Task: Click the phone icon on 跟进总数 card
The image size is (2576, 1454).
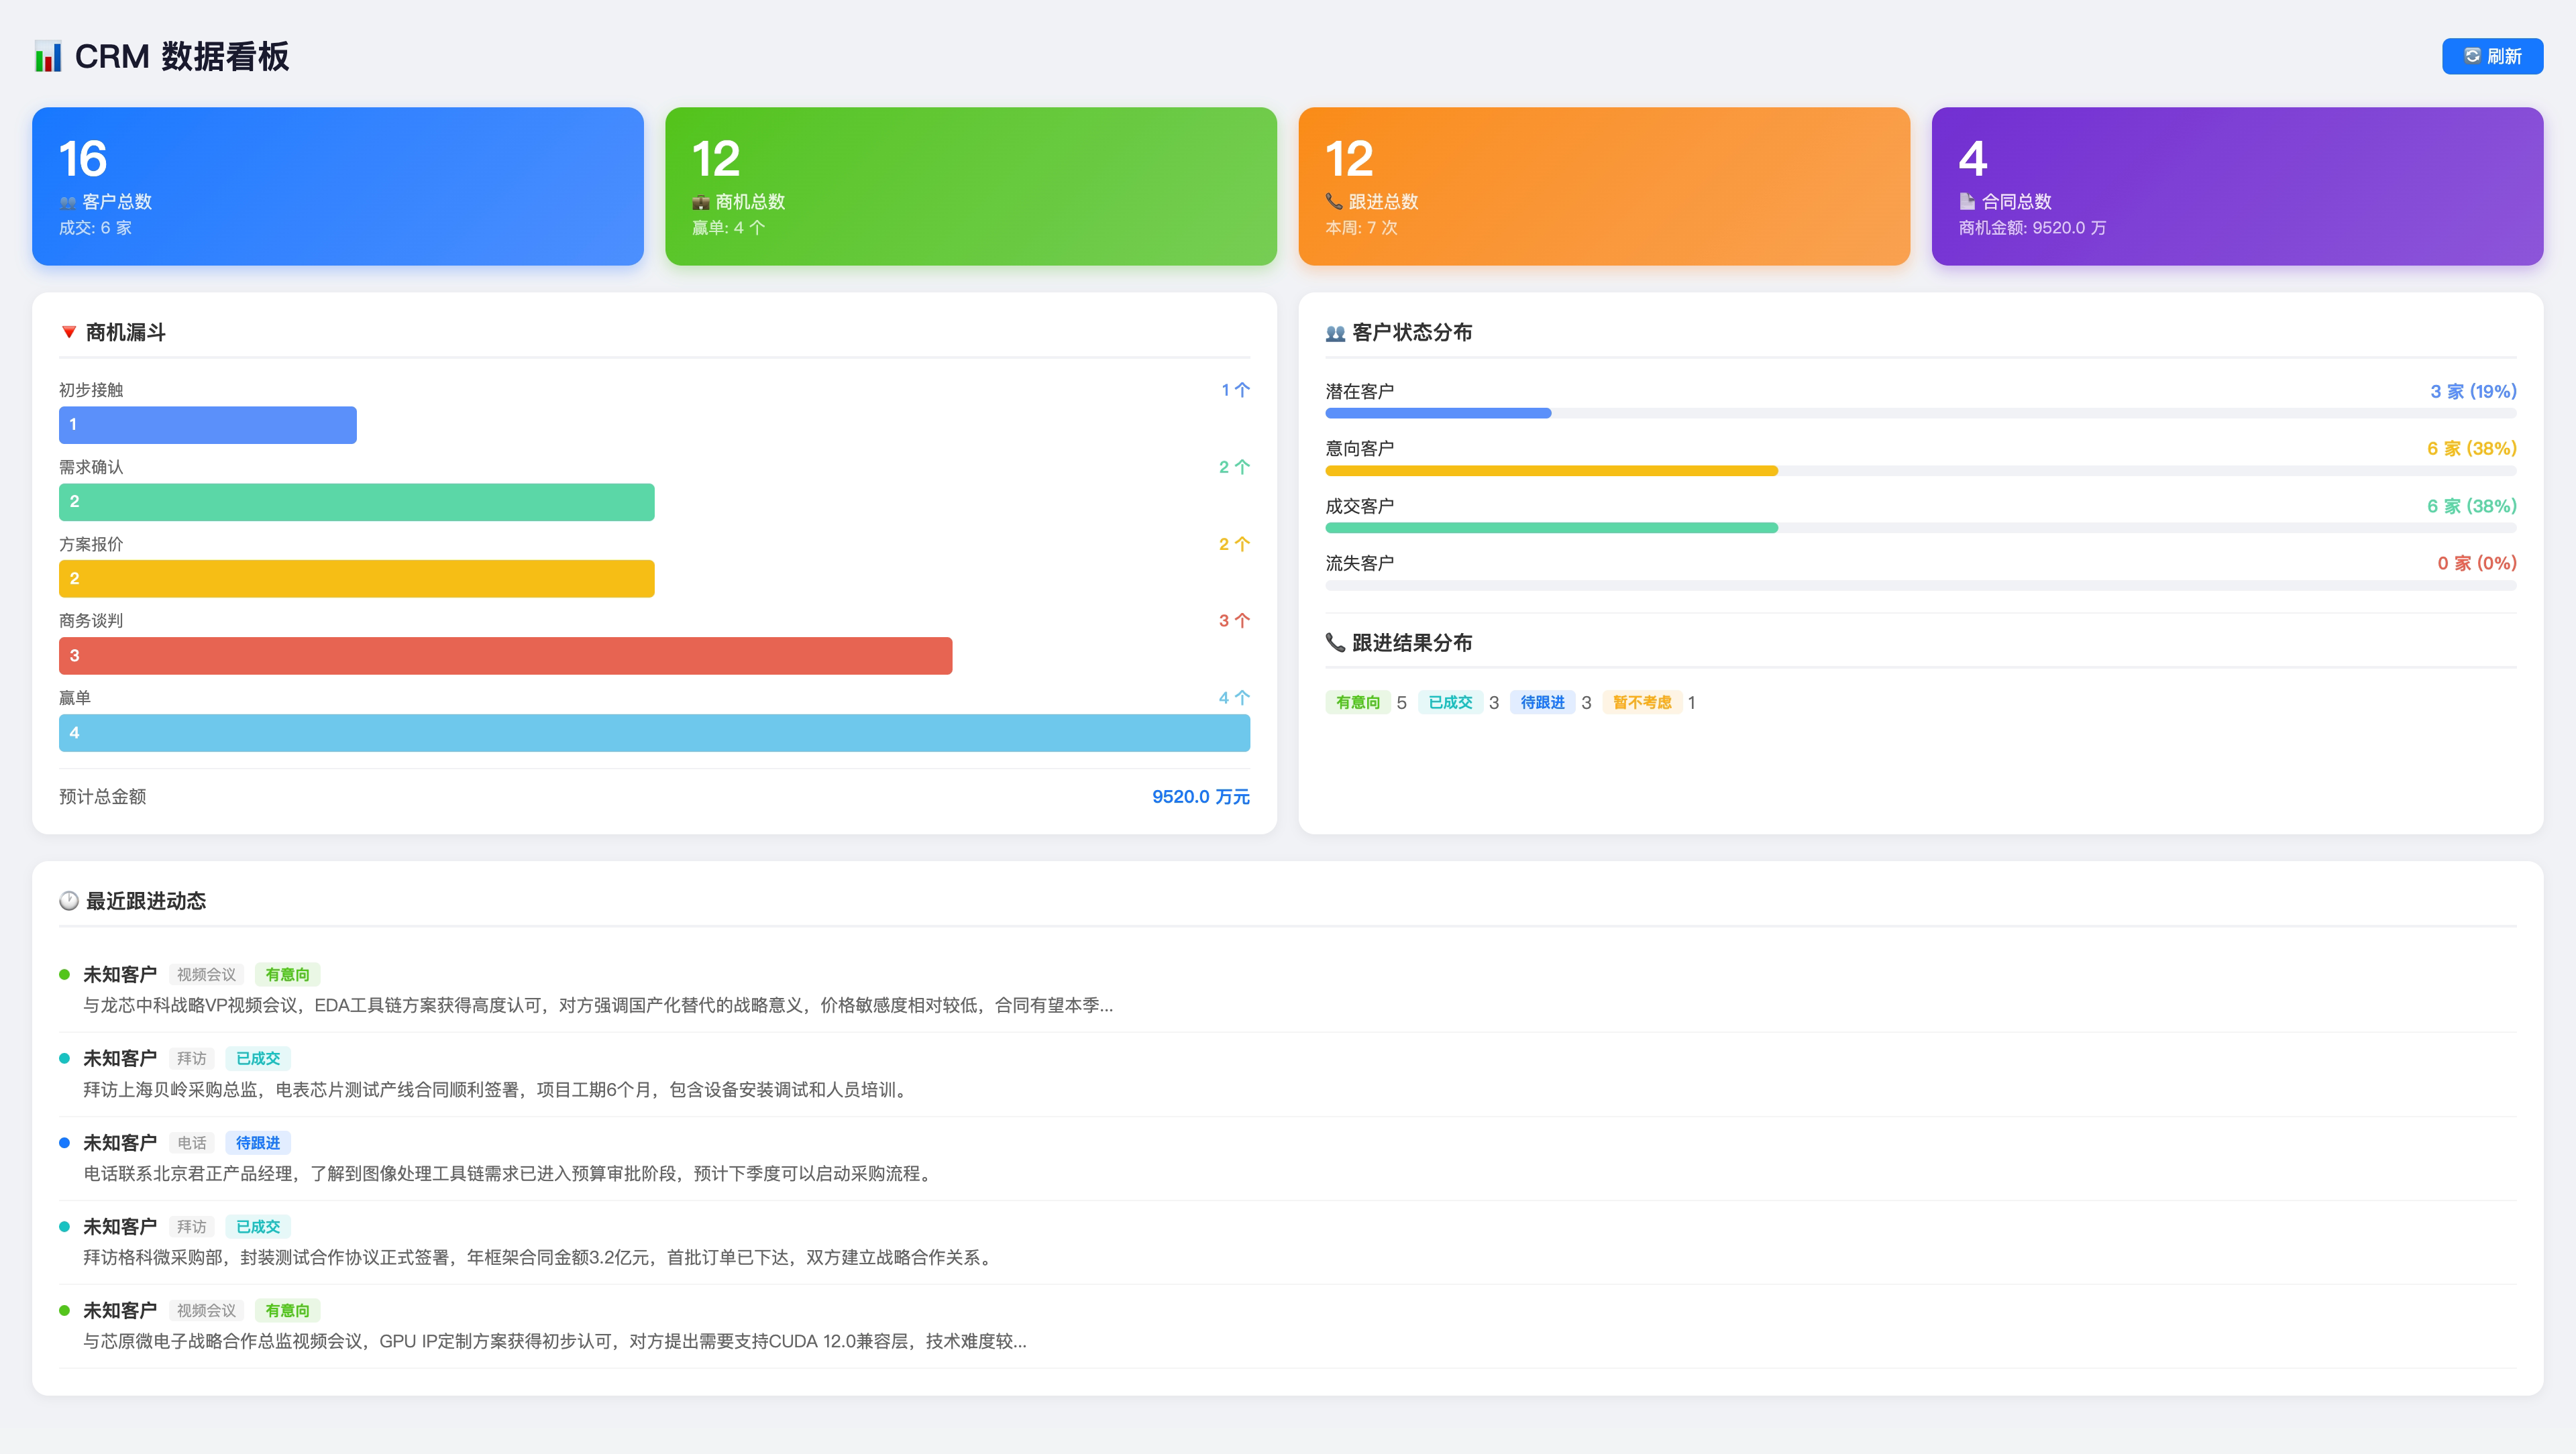Action: pos(1334,201)
